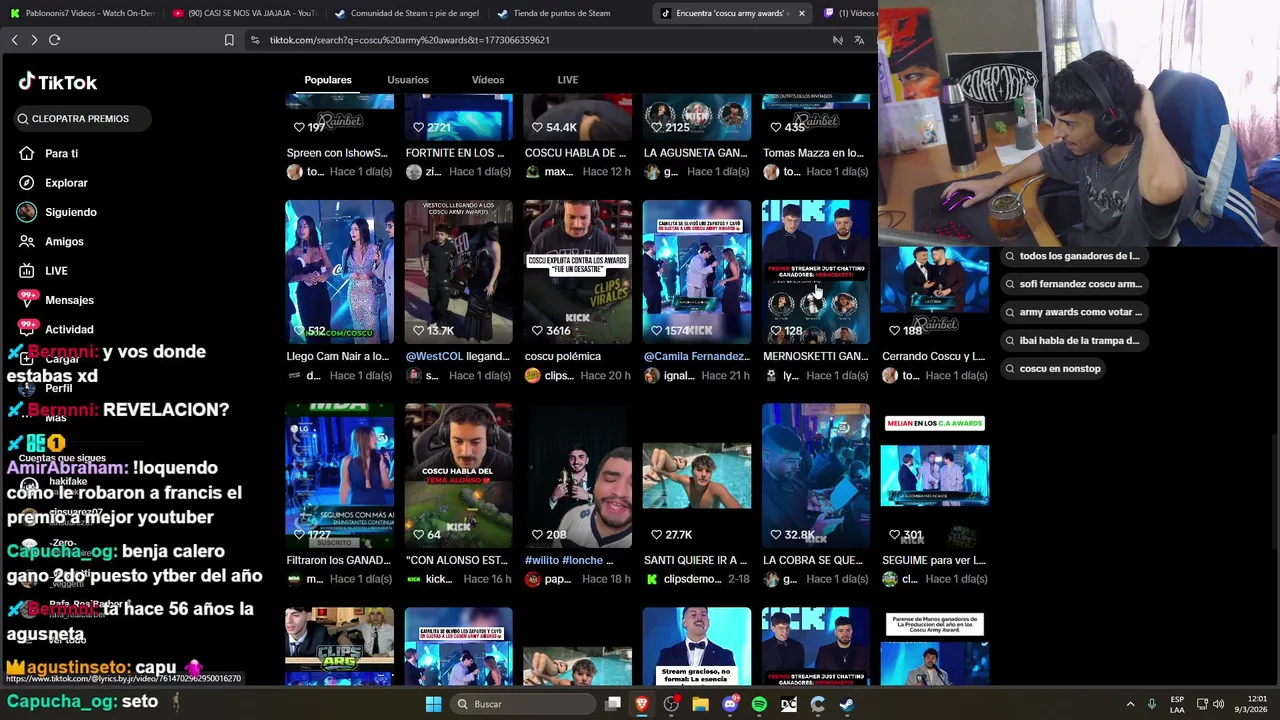Click caption 'COSCU HABLA DE ...'
1280x720 pixels.
(x=575, y=153)
